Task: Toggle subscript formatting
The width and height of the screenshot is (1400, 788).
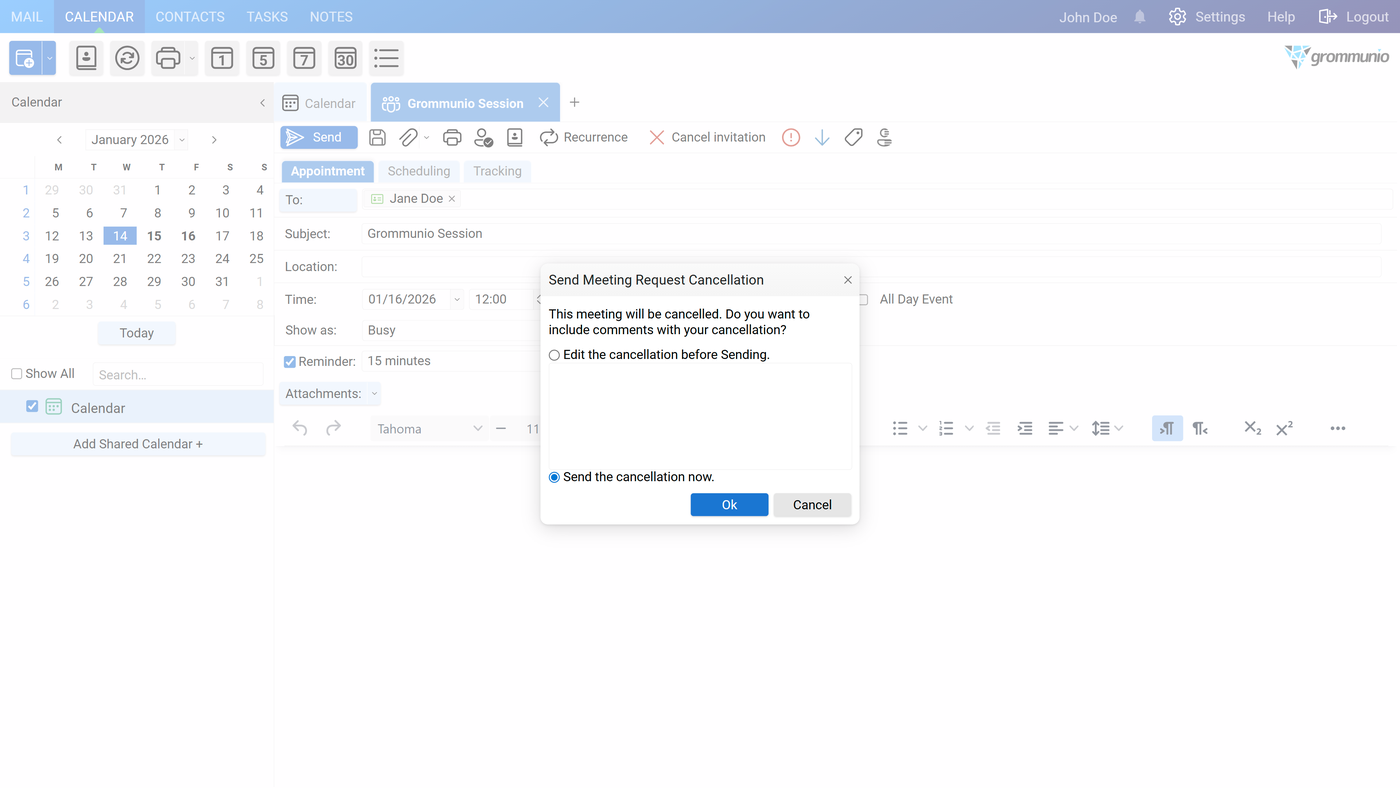Action: point(1252,428)
